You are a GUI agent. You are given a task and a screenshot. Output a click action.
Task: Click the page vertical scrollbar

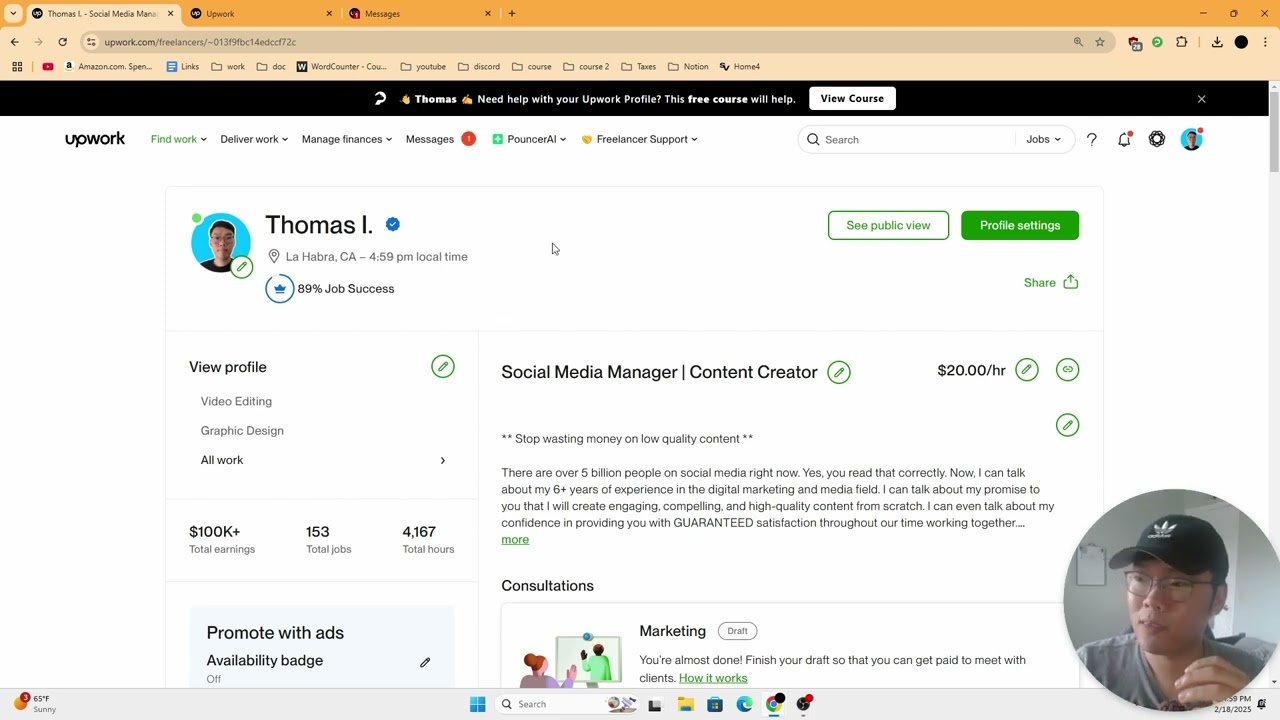[1274, 130]
